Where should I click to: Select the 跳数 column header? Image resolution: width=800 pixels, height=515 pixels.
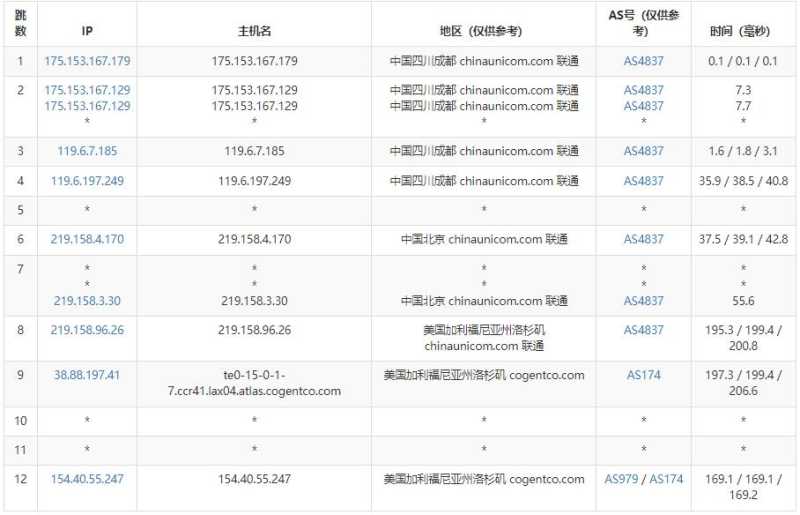point(20,23)
